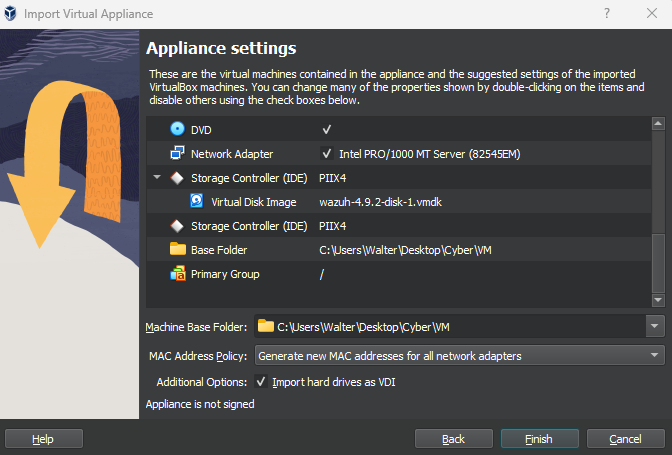Select the Base Folder path row
Screen dimensions: 672x455
(x=405, y=250)
